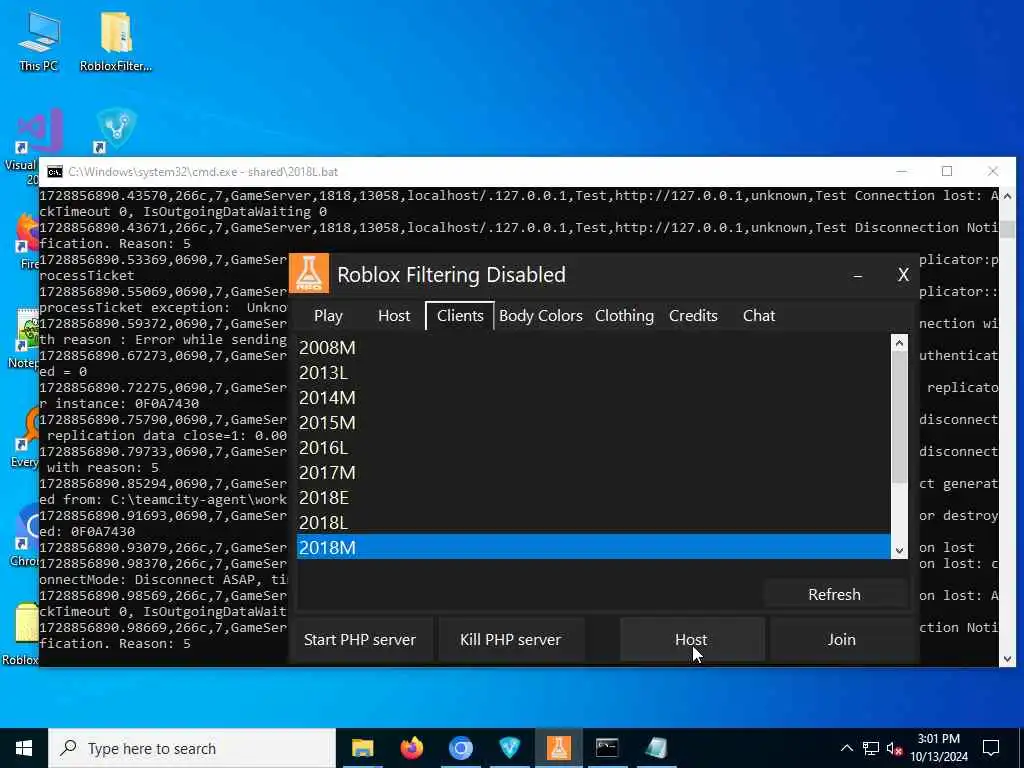The width and height of the screenshot is (1024, 768).
Task: Open the notification center icon
Action: click(x=991, y=748)
